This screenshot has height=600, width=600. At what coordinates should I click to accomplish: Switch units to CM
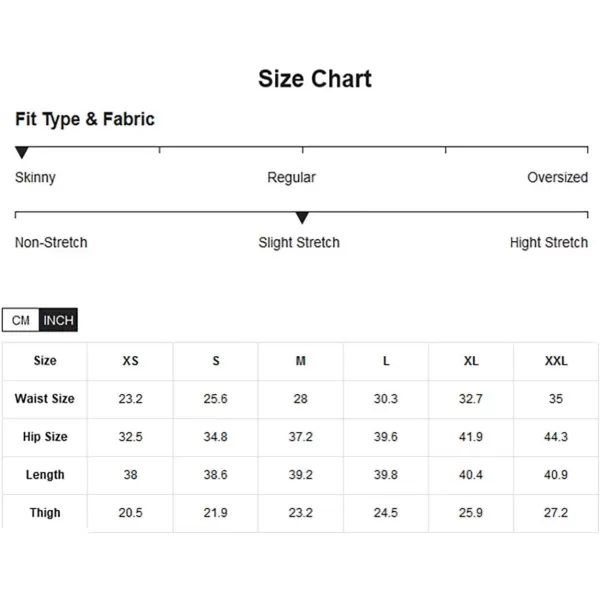pyautogui.click(x=20, y=320)
